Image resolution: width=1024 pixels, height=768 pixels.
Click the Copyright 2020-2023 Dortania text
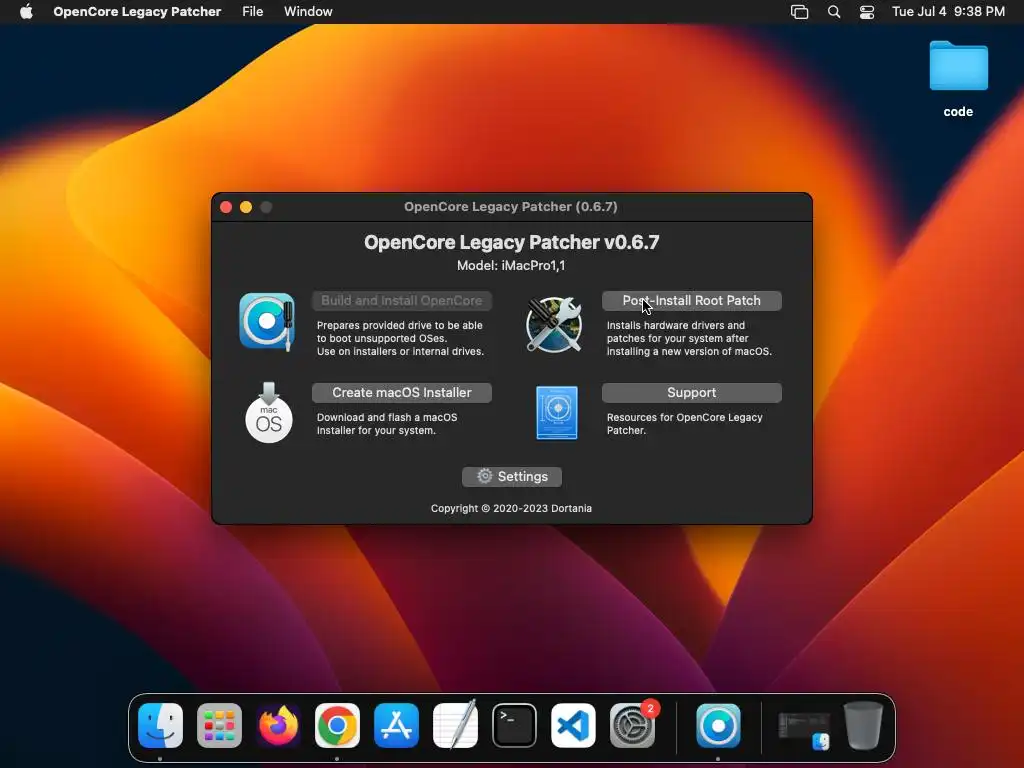coord(511,509)
